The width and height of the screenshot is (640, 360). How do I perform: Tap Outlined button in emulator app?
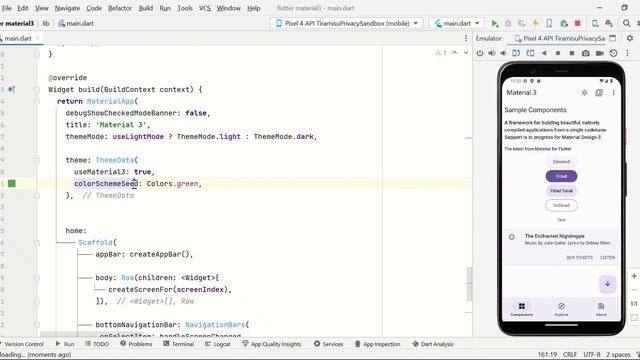tap(561, 205)
